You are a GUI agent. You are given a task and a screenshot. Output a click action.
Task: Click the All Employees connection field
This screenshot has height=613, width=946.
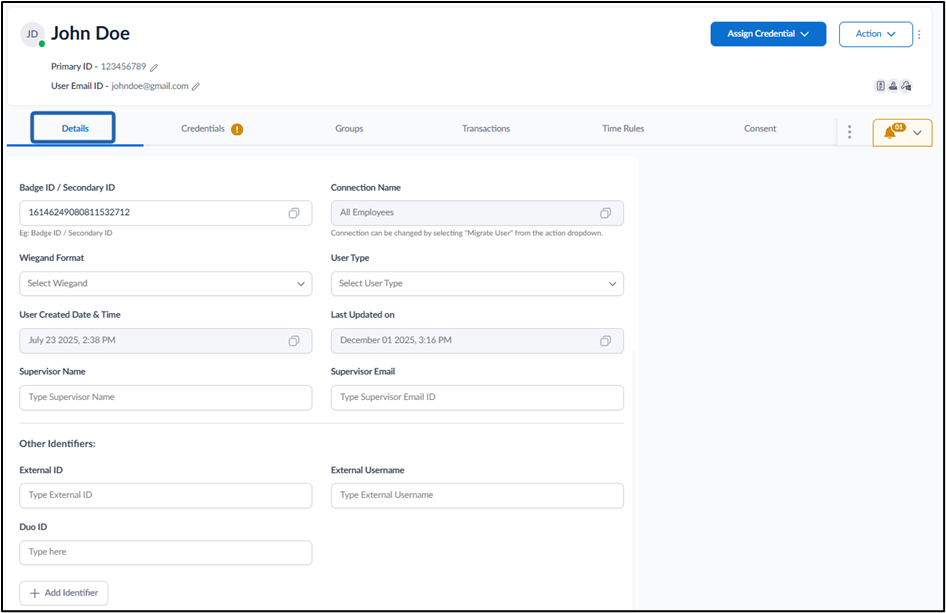pos(477,213)
